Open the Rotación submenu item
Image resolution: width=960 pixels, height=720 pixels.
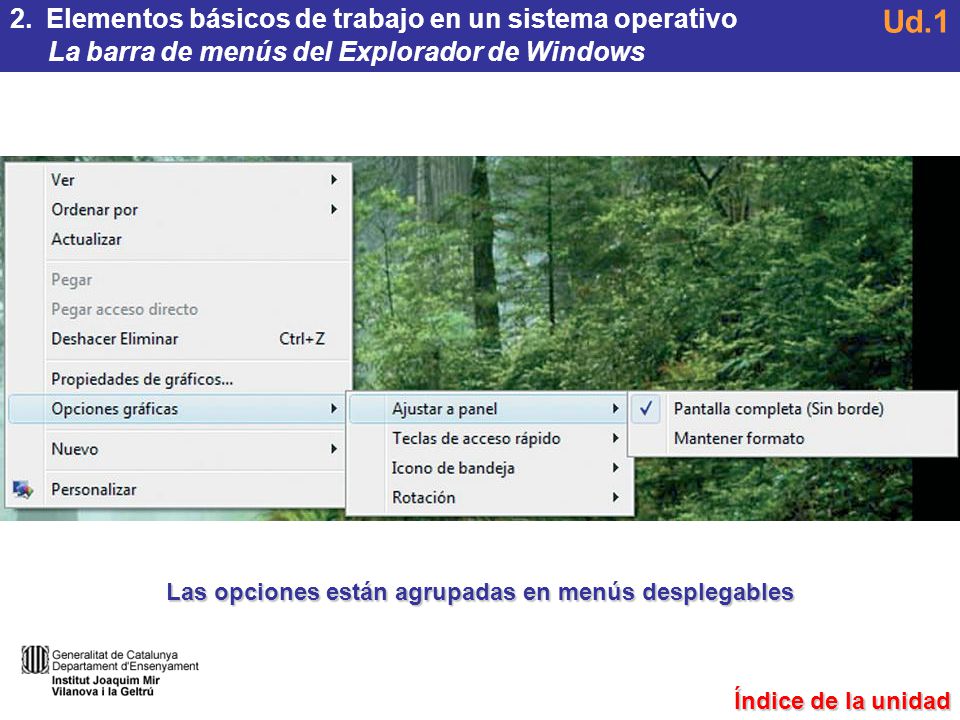point(490,497)
